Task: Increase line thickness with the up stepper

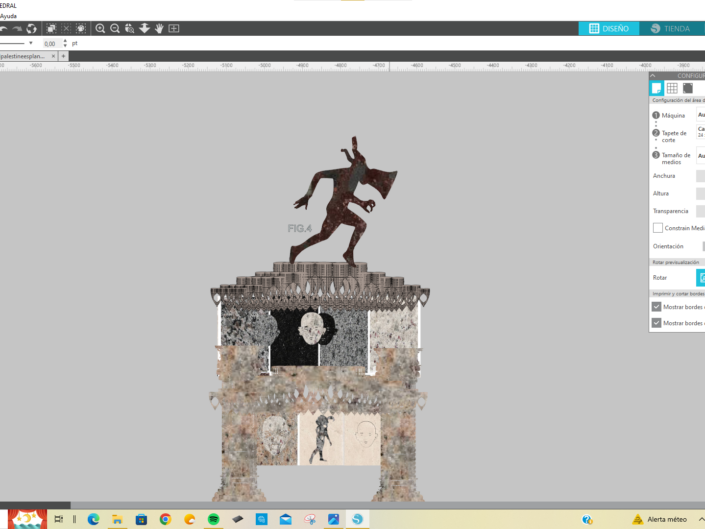Action: [x=65, y=41]
